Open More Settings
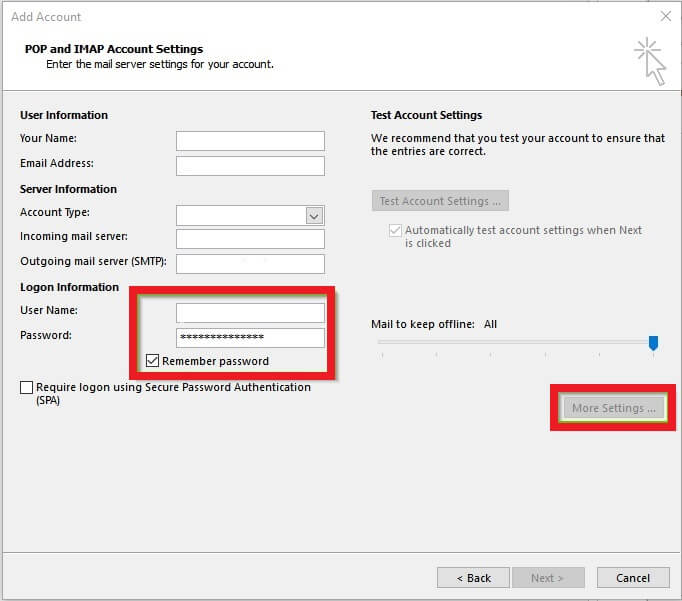The width and height of the screenshot is (682, 601). tap(613, 408)
